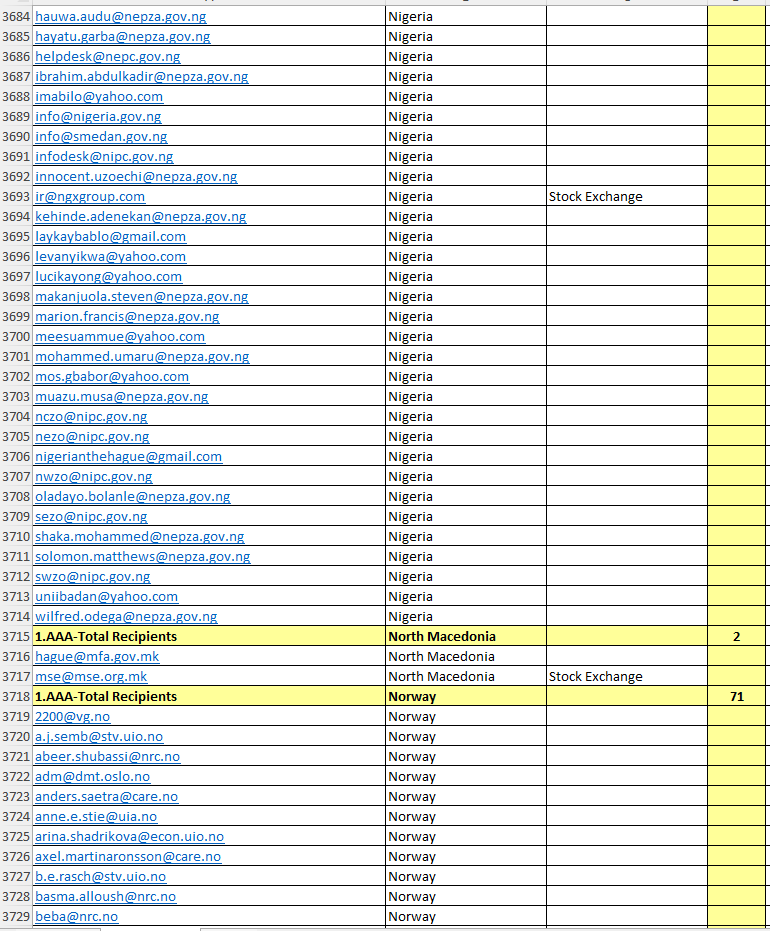Select Stock Exchange cell in row 3717
The height and width of the screenshot is (931, 770).
[x=626, y=676]
